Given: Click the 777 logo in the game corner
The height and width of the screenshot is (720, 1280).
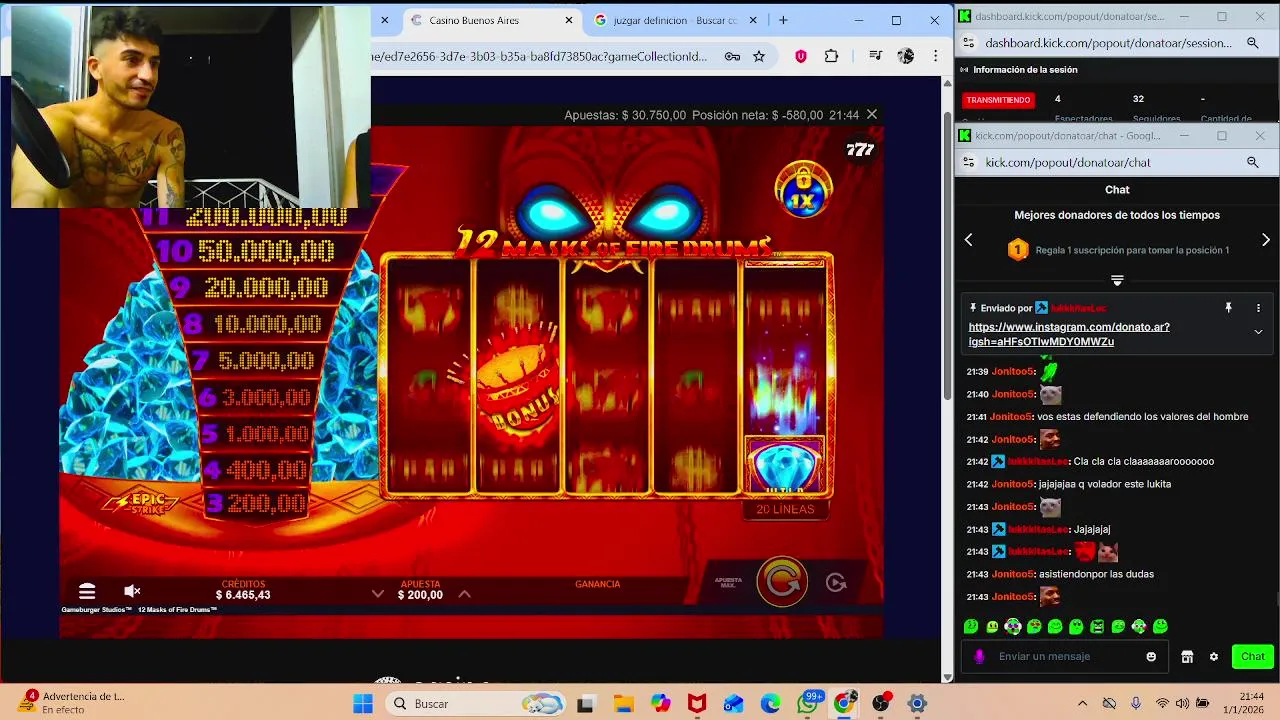Looking at the screenshot, I should coord(860,149).
